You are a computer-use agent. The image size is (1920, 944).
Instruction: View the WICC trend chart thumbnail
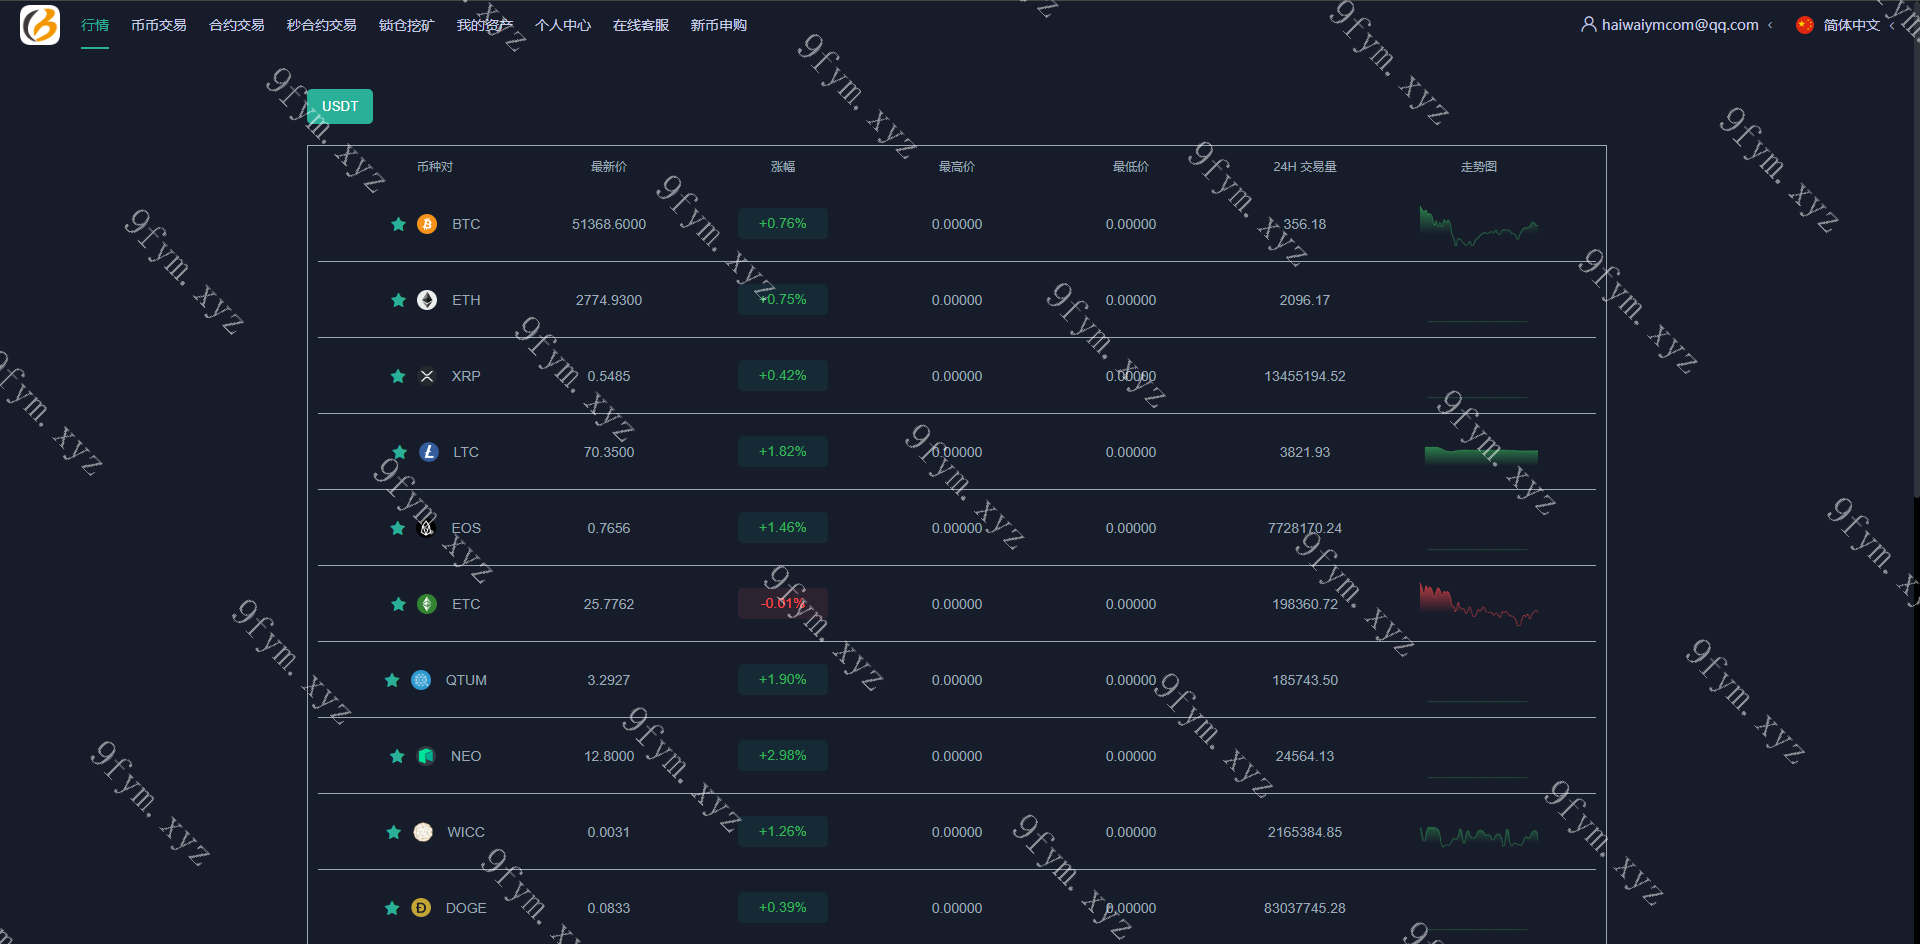click(1479, 836)
